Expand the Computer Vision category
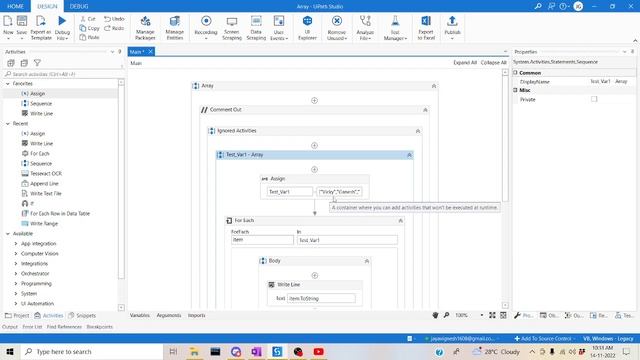 tap(16, 253)
